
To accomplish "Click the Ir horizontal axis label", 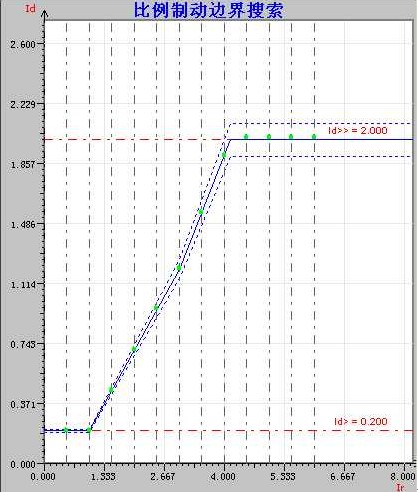I will click(400, 487).
